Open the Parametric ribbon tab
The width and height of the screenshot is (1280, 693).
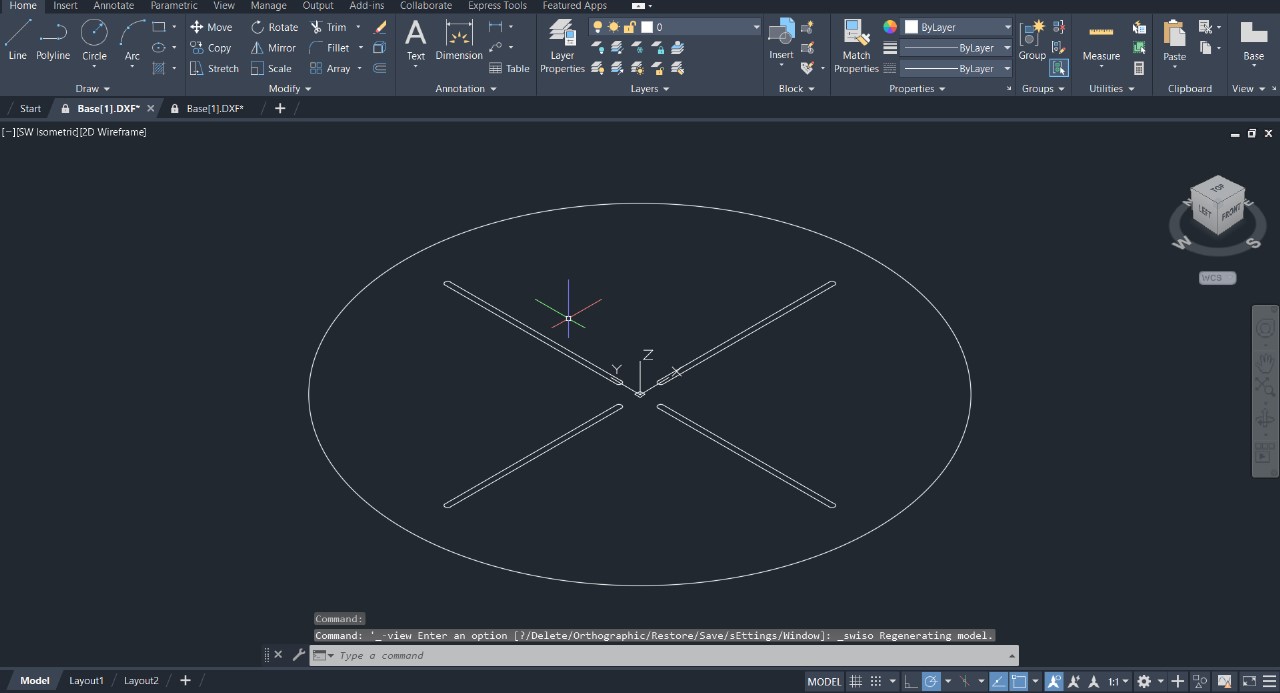(174, 6)
